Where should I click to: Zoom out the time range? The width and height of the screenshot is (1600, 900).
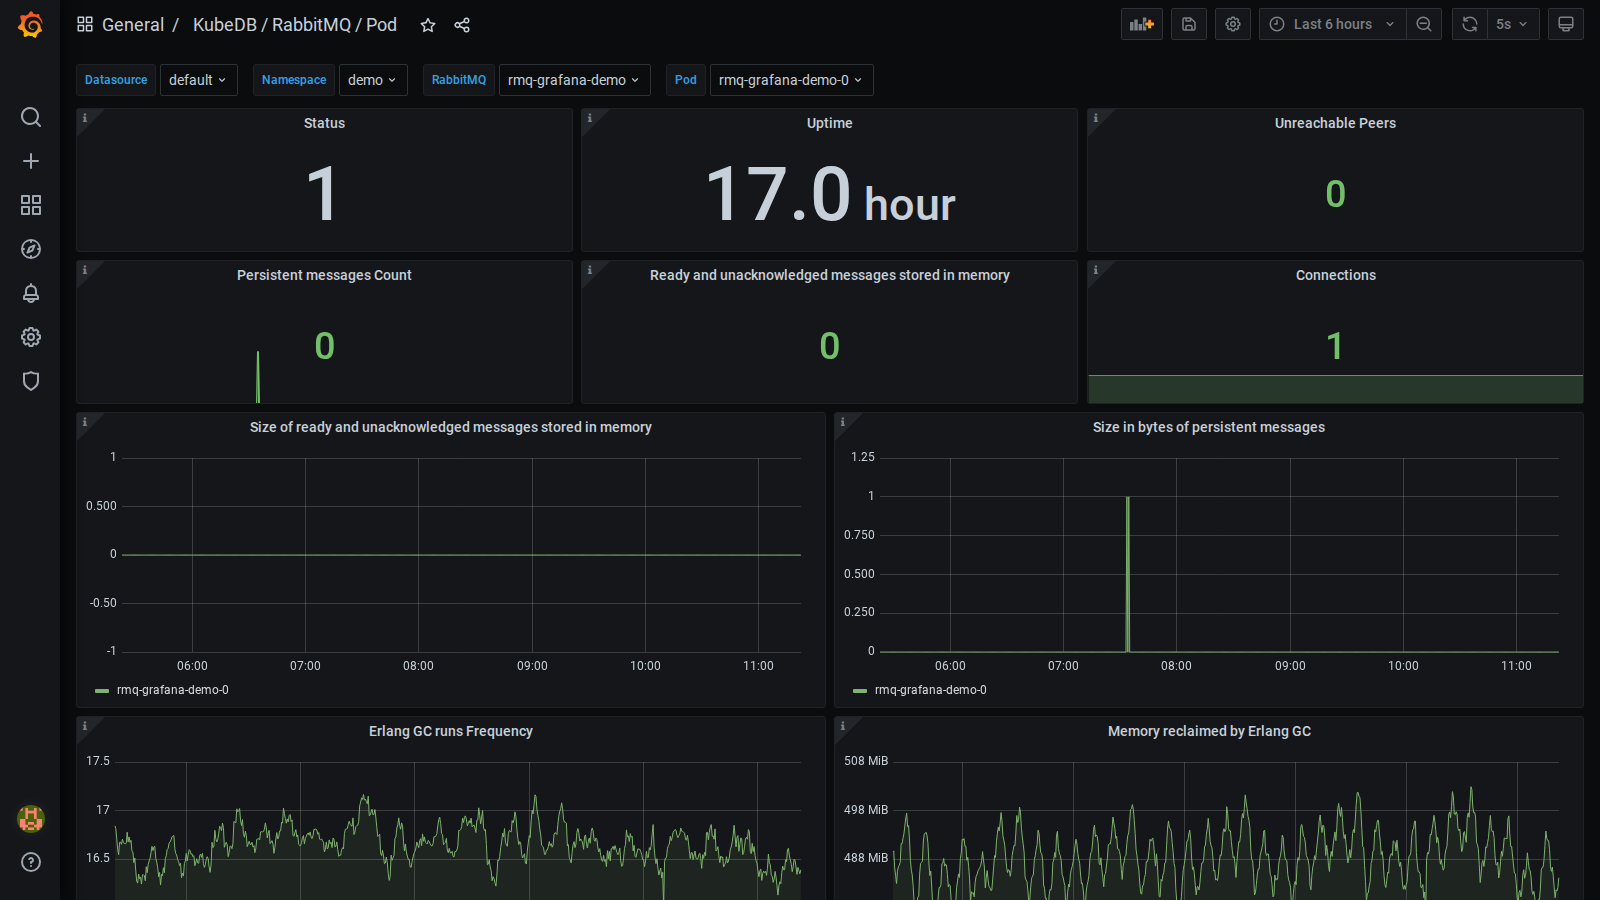point(1424,24)
